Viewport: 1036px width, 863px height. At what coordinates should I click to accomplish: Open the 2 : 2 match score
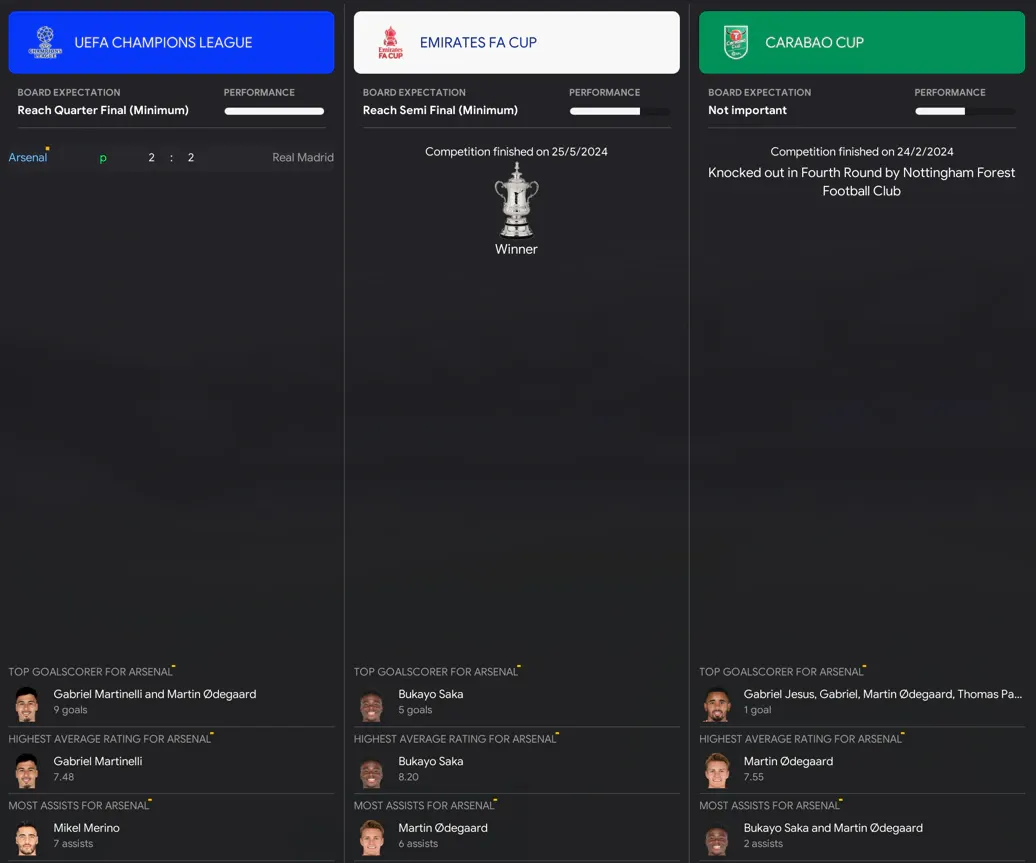point(171,157)
